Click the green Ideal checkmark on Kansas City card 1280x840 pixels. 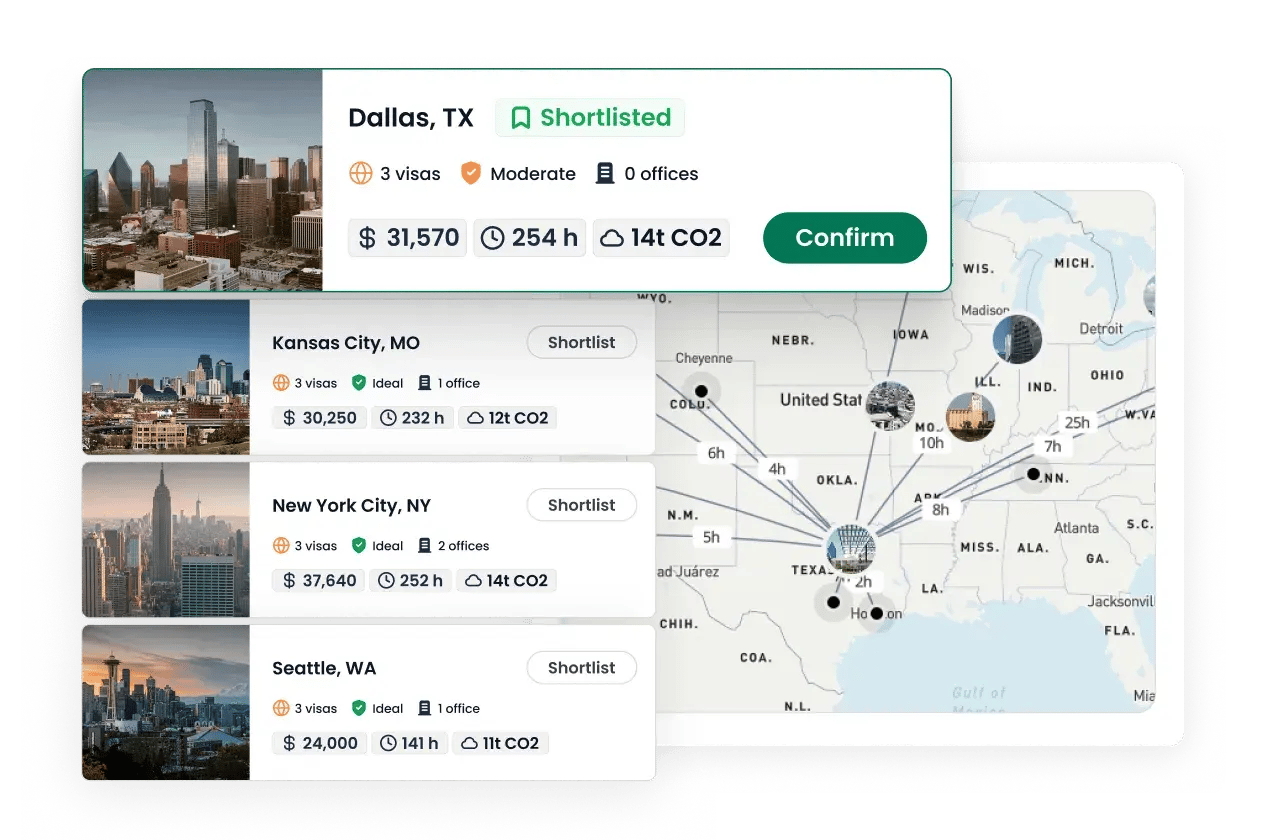coord(360,383)
